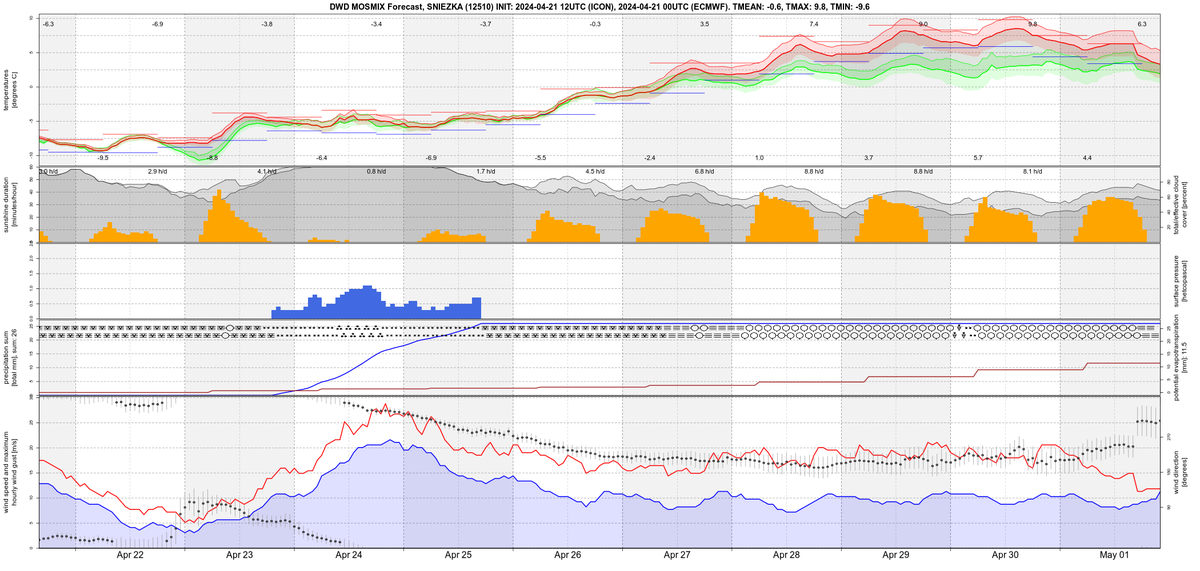Screen dimensions: 1200x571
Task: Click the -0.3 daily maximum temperature value
Action: tap(595, 23)
